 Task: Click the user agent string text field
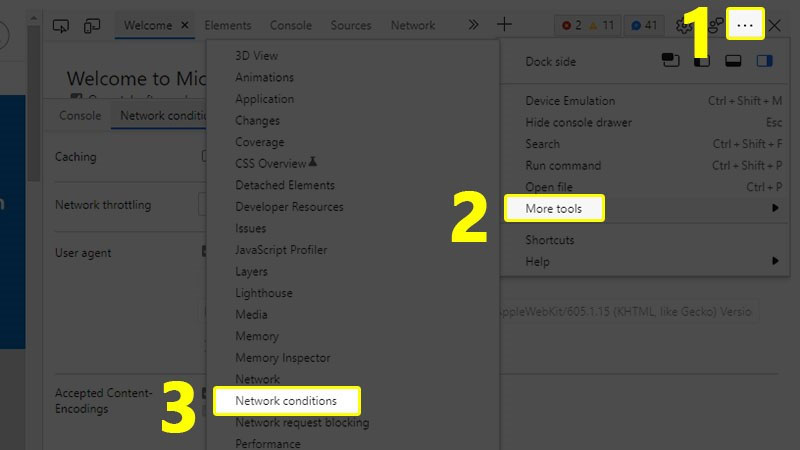pyautogui.click(x=625, y=312)
